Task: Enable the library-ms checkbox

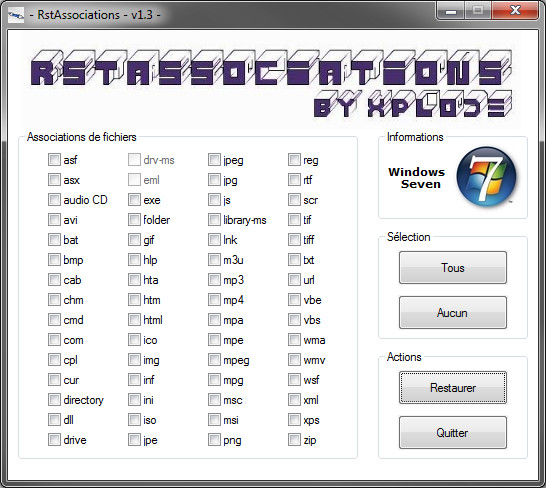Action: pos(214,220)
